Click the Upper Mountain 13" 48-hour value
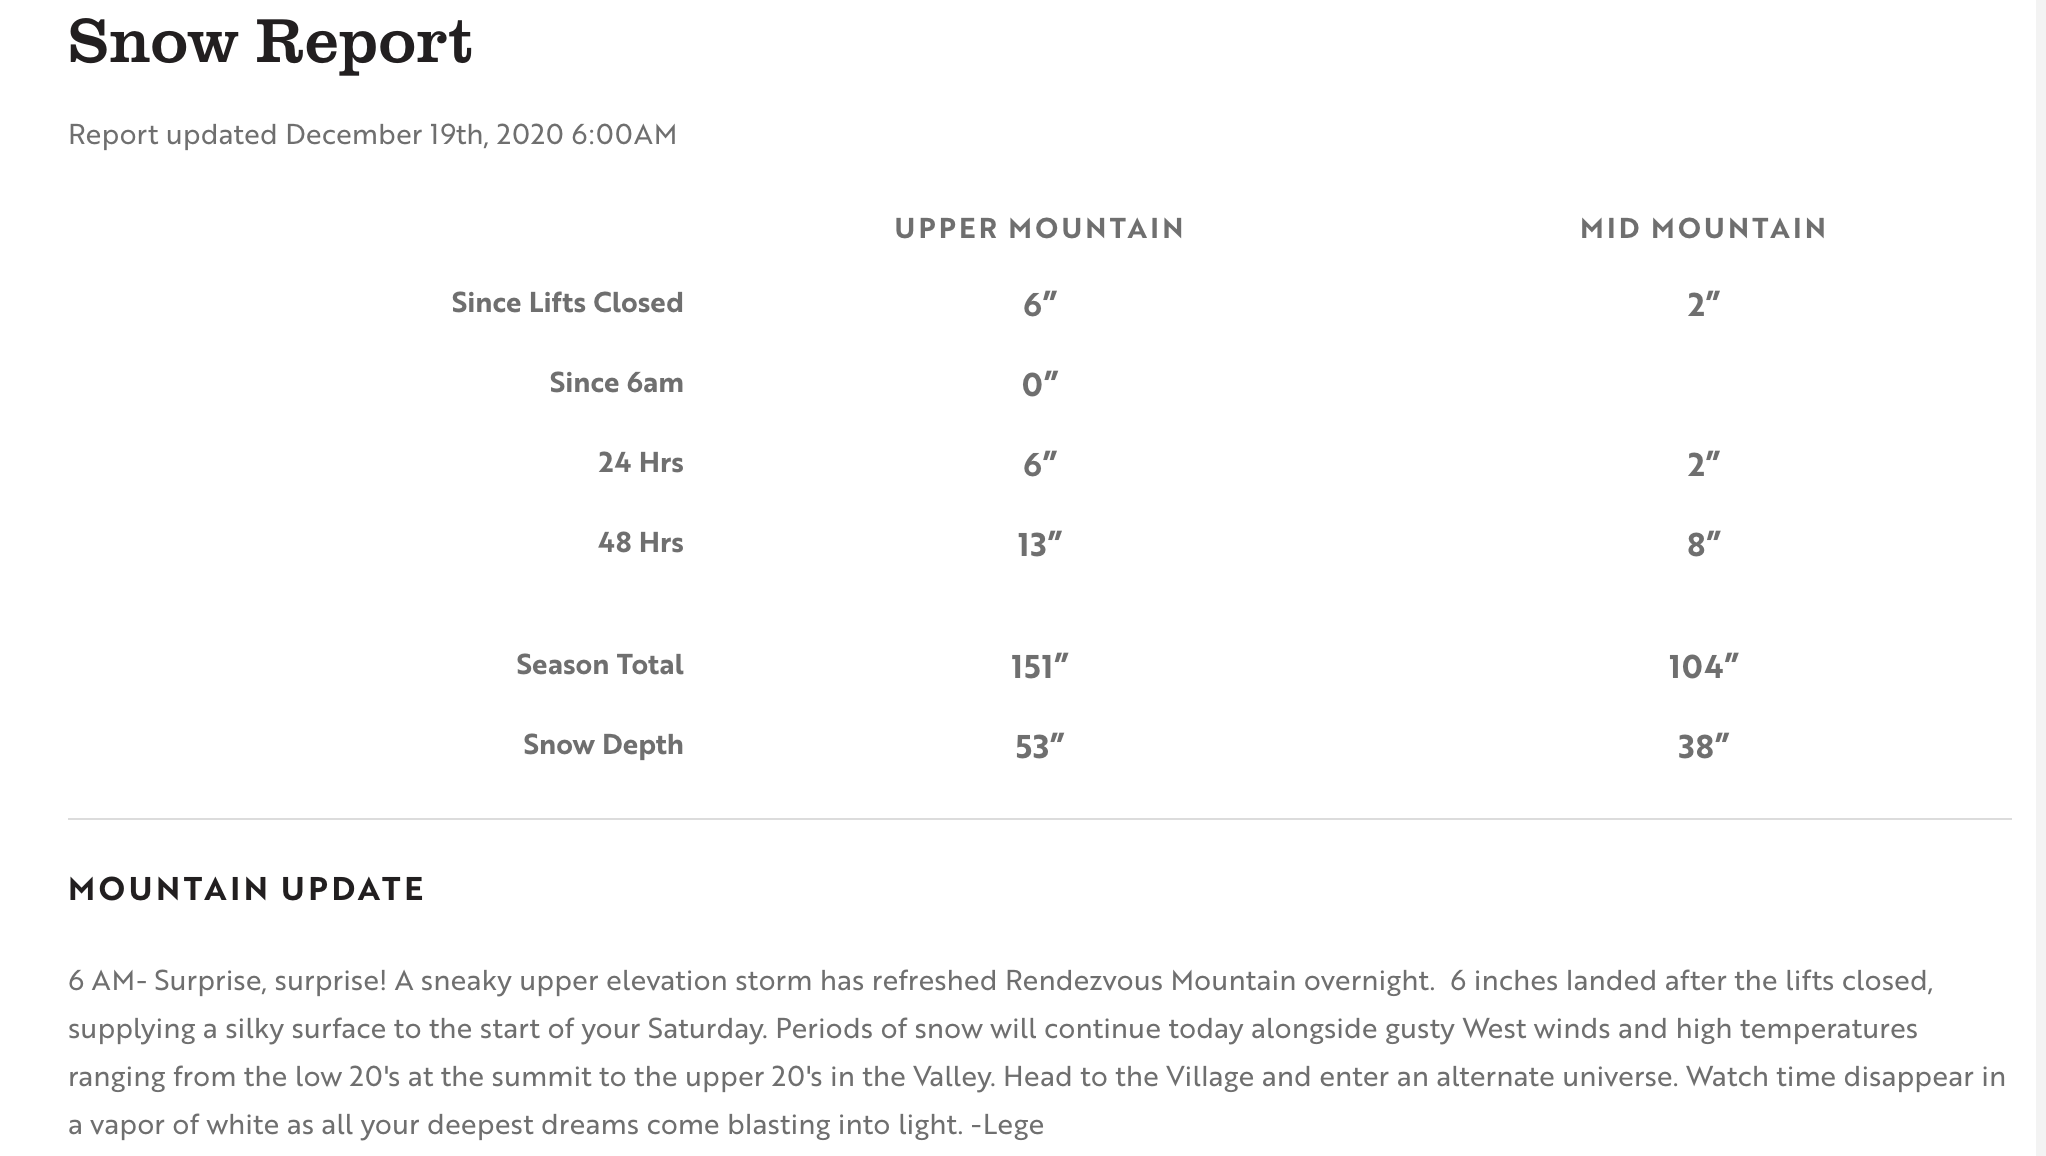Image resolution: width=2046 pixels, height=1156 pixels. (1039, 544)
